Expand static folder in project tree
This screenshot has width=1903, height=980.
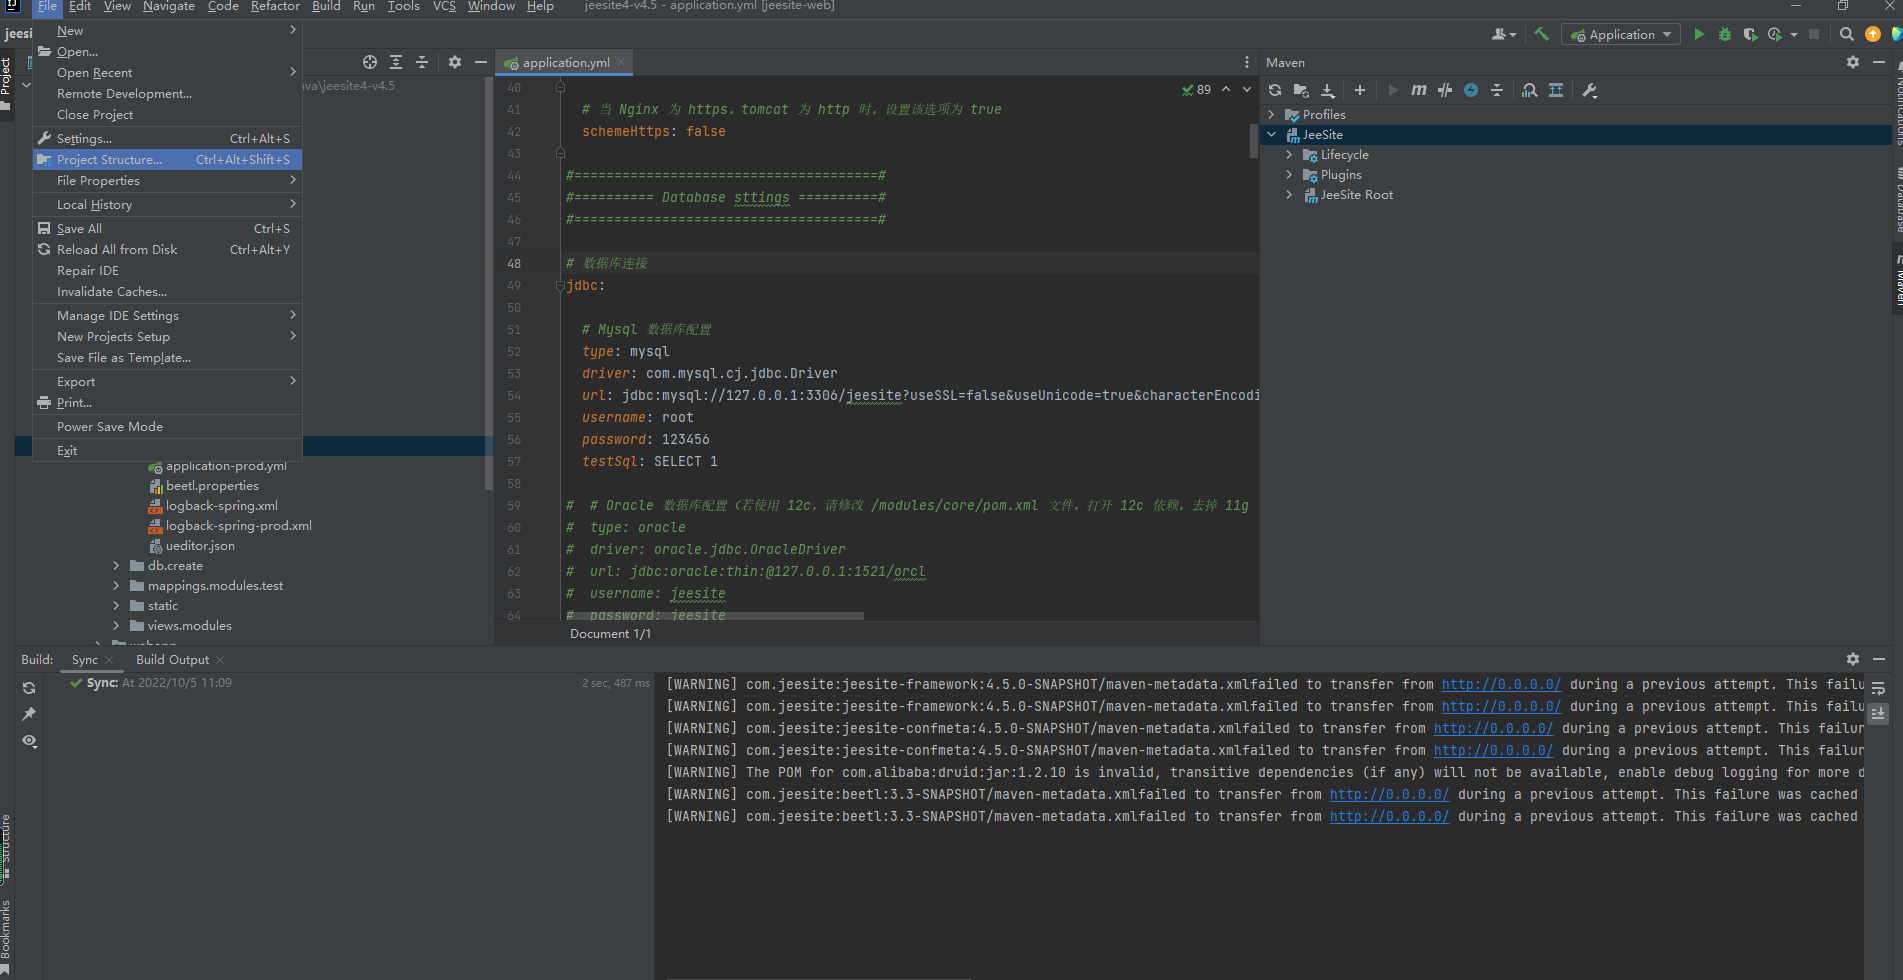(116, 606)
